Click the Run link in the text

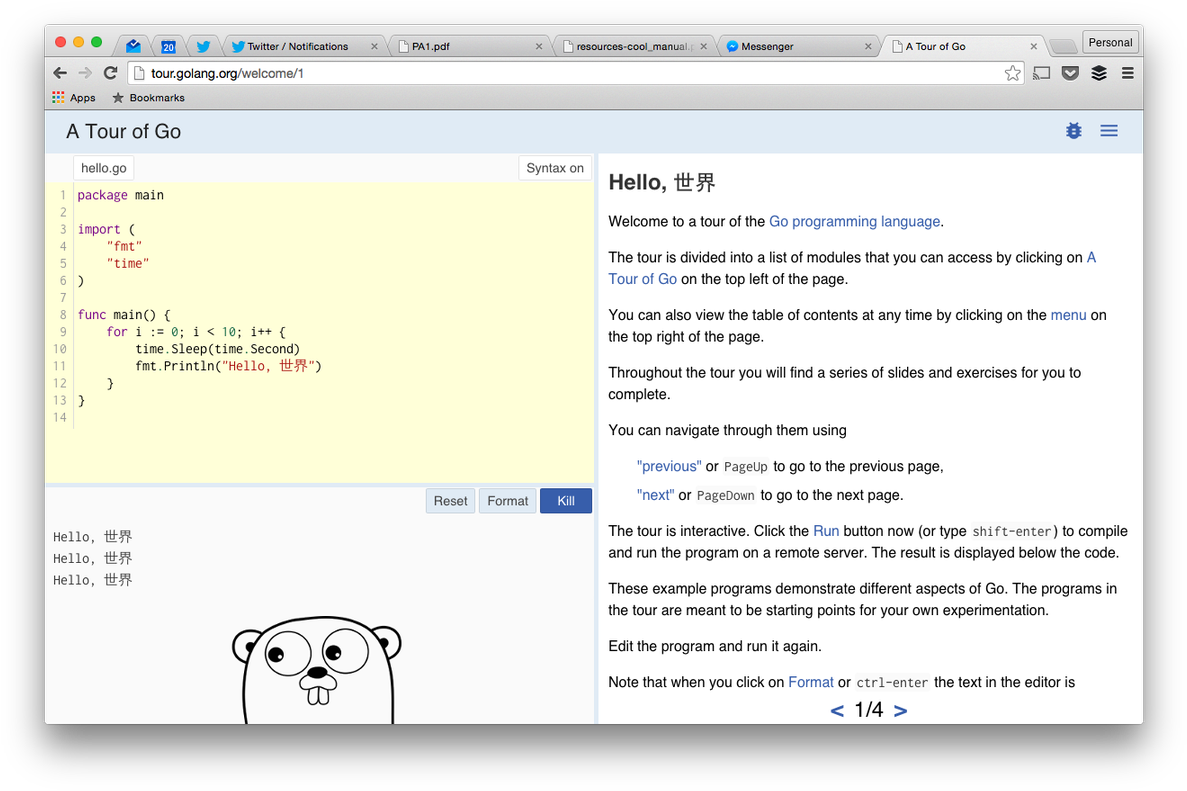(826, 531)
